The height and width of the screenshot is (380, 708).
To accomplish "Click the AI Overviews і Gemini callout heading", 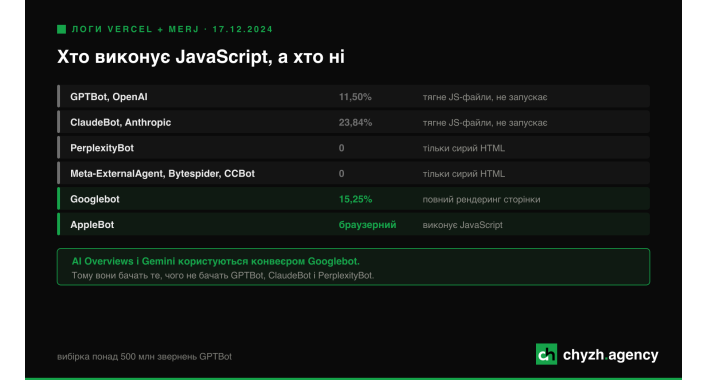I will click(x=215, y=261).
